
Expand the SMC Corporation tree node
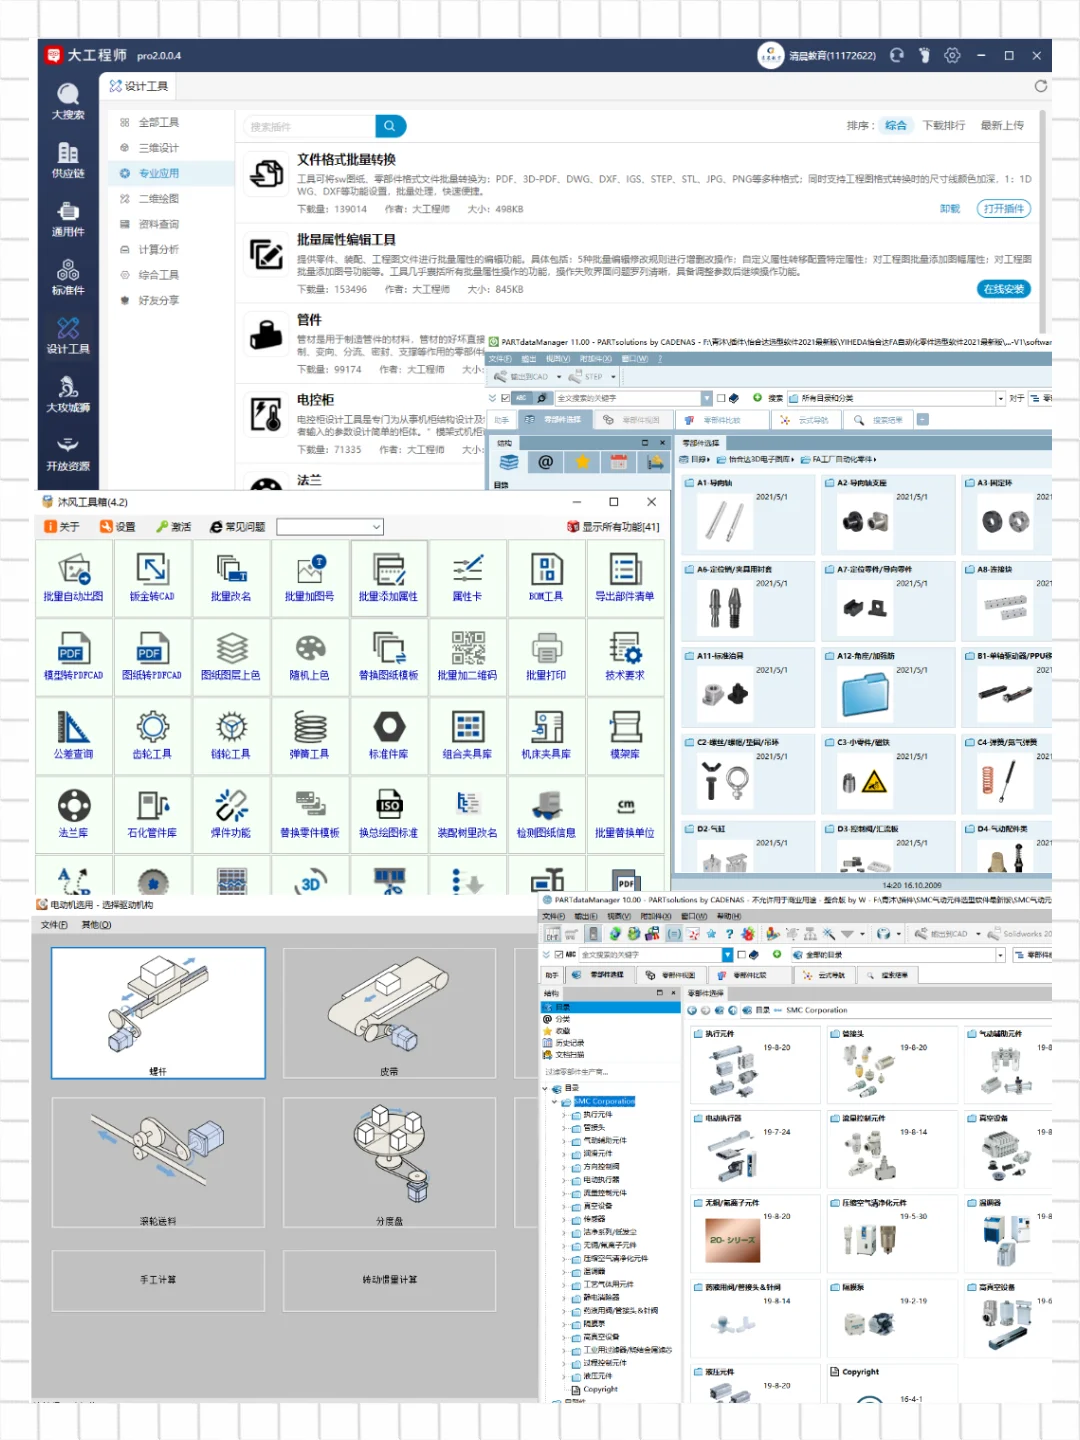coord(554,1101)
